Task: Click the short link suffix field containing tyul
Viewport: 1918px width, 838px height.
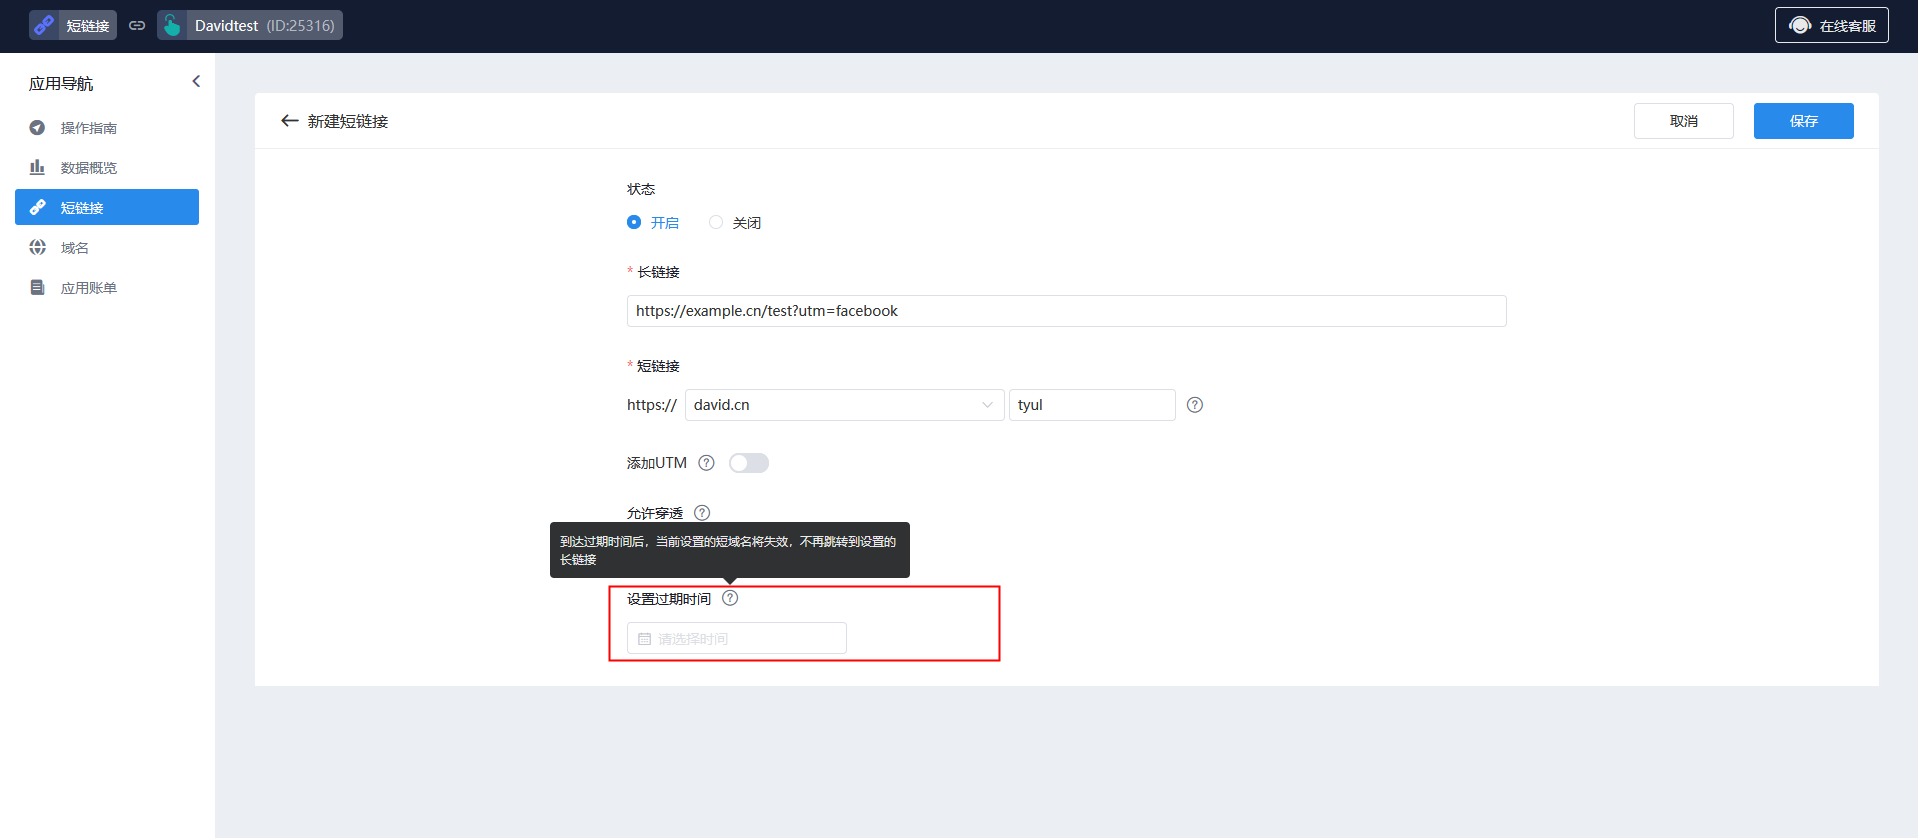Action: click(1092, 405)
